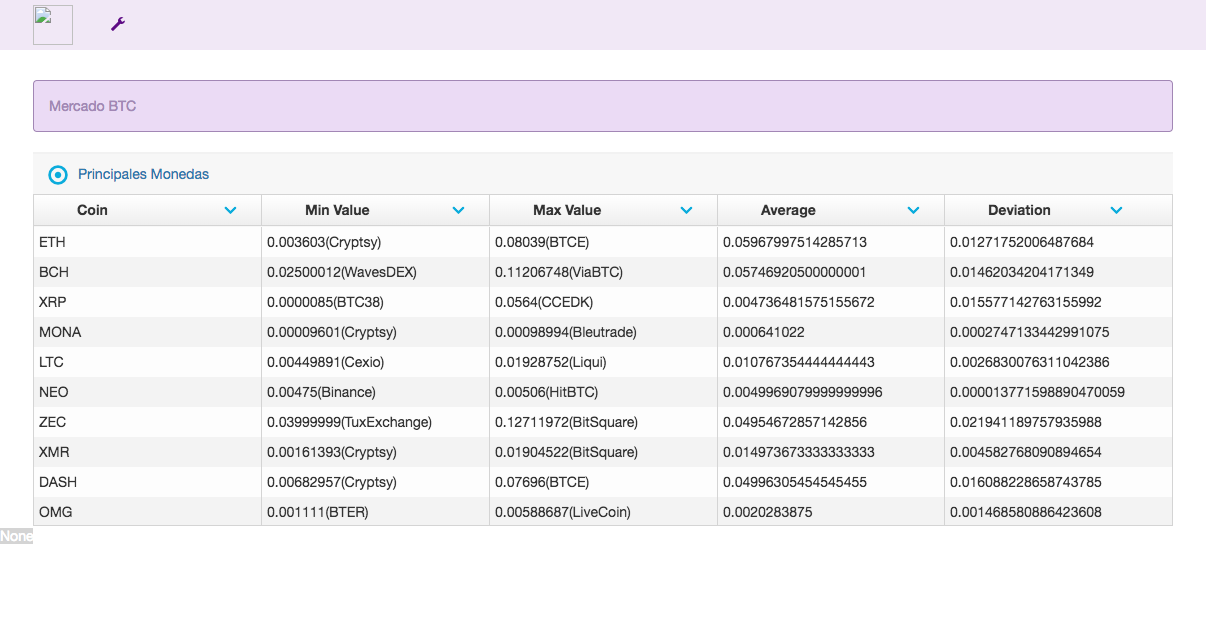Click min value 0.02500012(WavesDEX)
The width and height of the screenshot is (1206, 635).
coord(342,272)
